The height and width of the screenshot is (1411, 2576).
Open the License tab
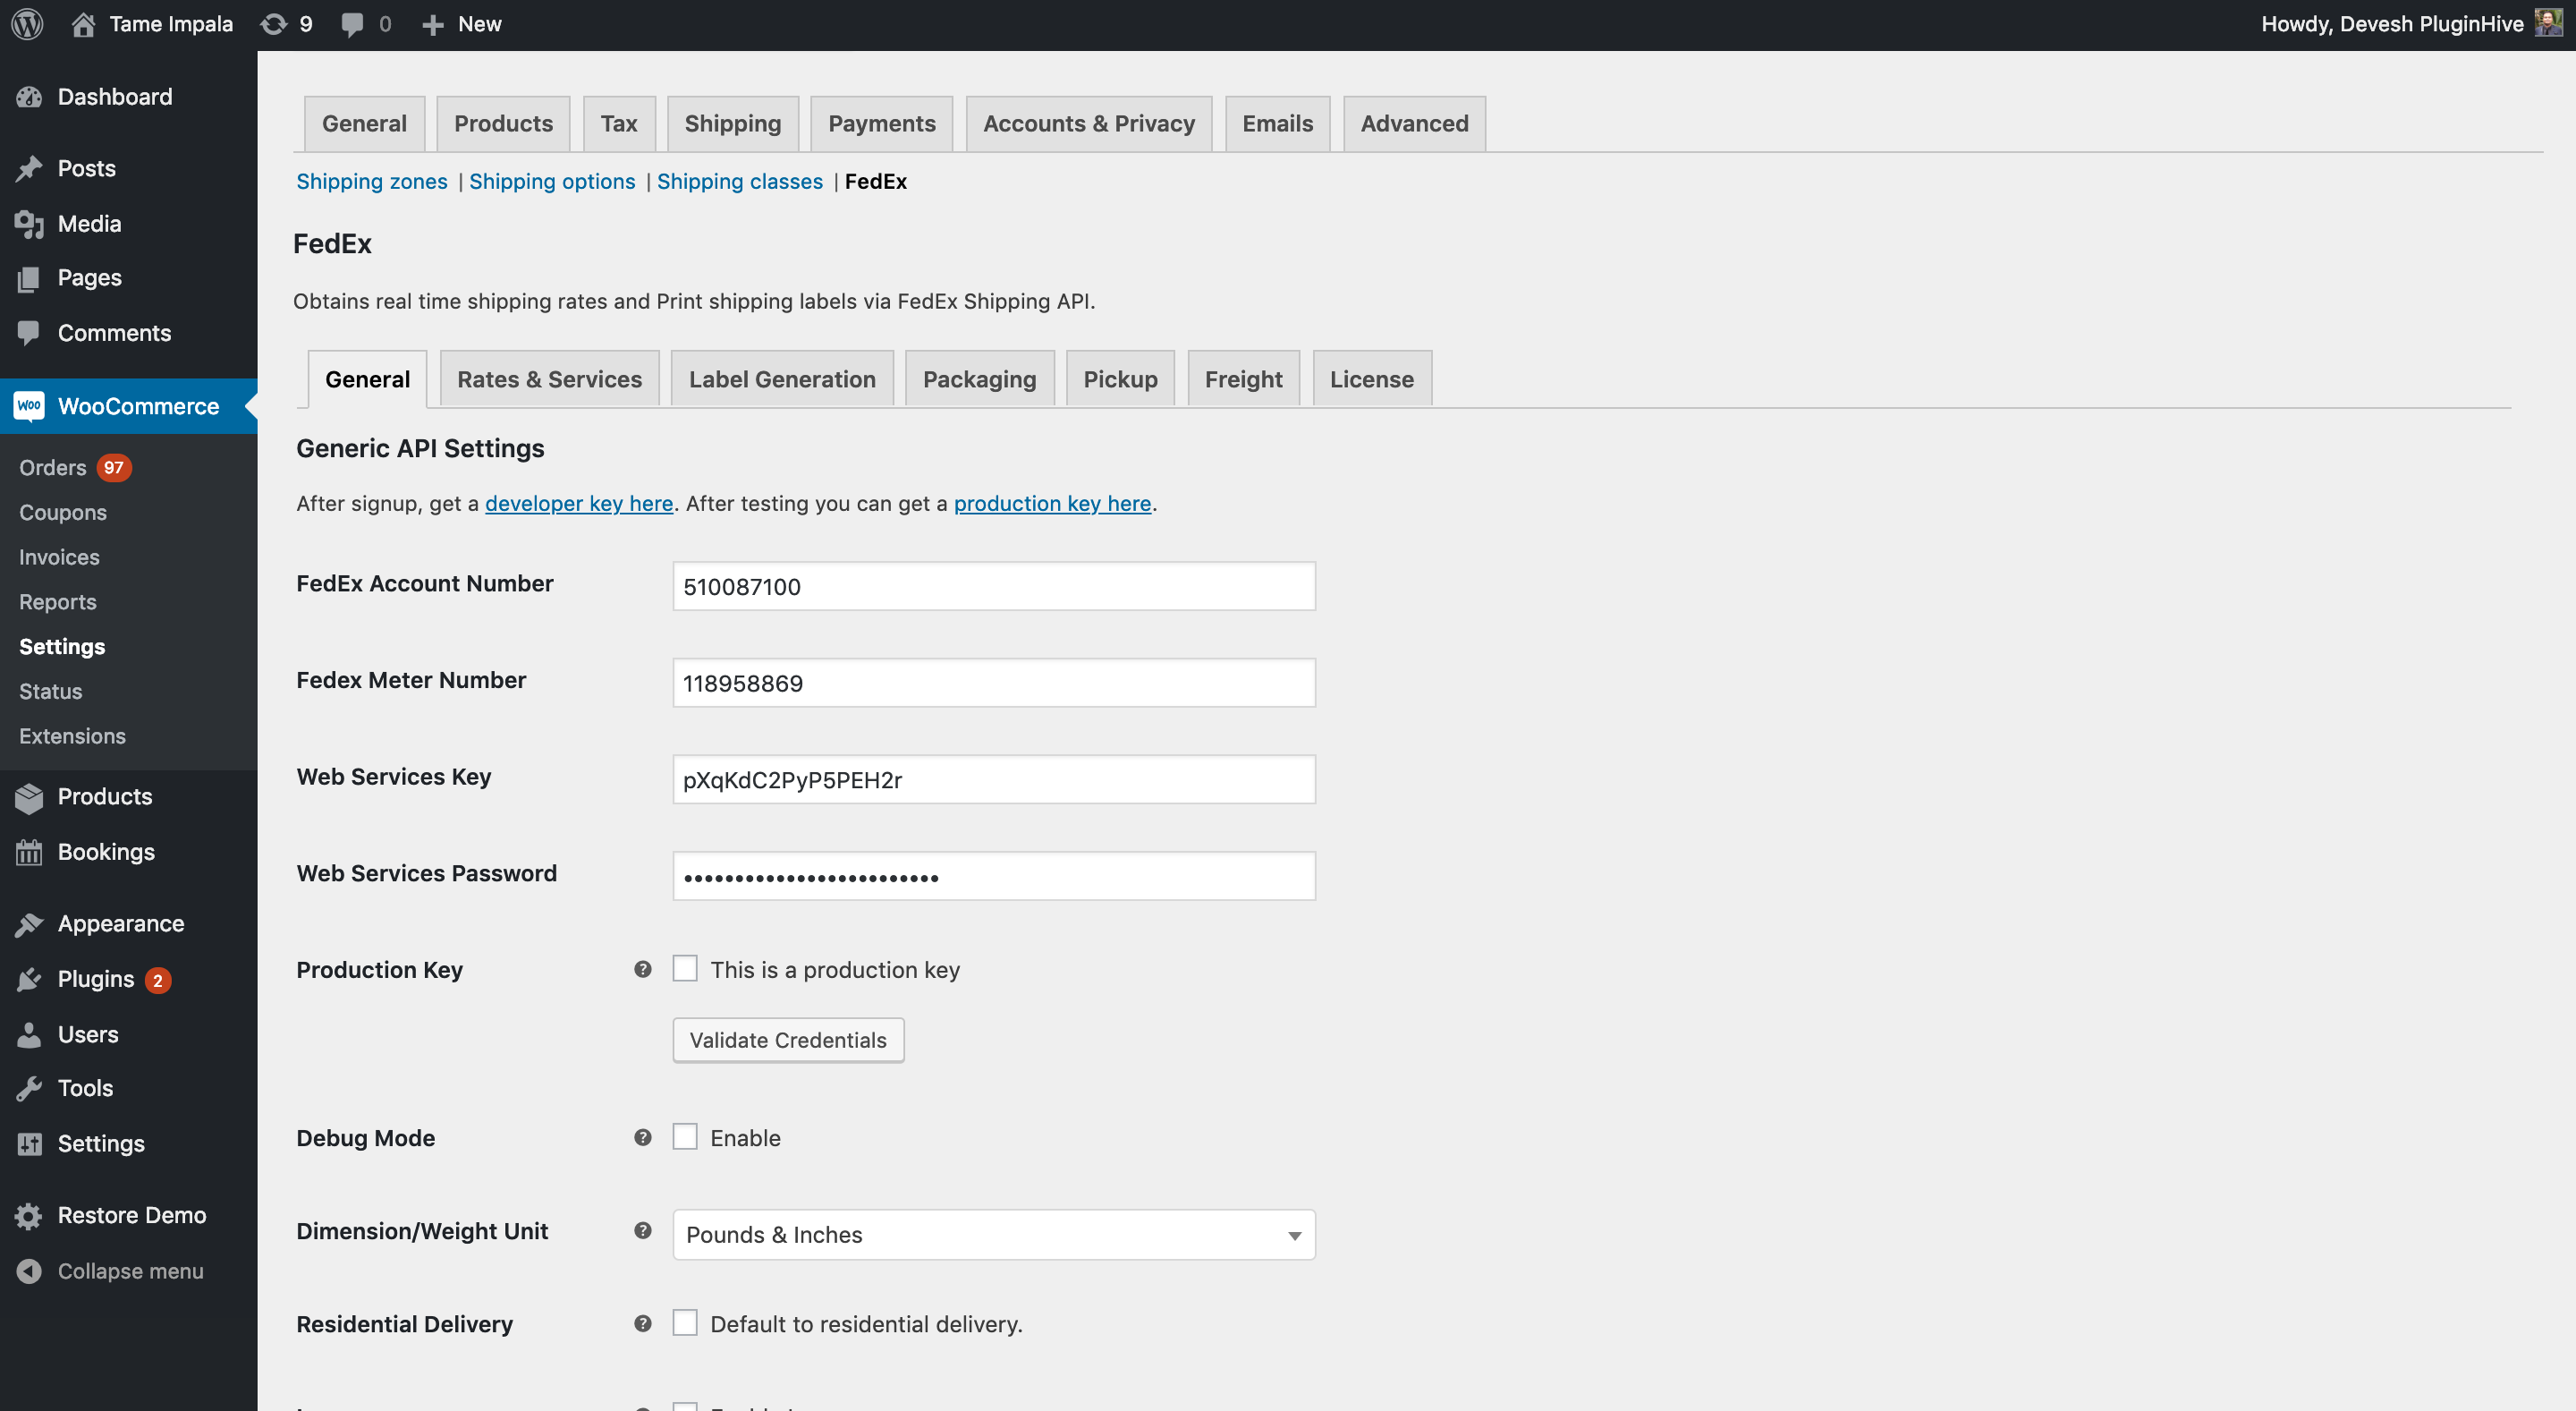coord(1372,379)
